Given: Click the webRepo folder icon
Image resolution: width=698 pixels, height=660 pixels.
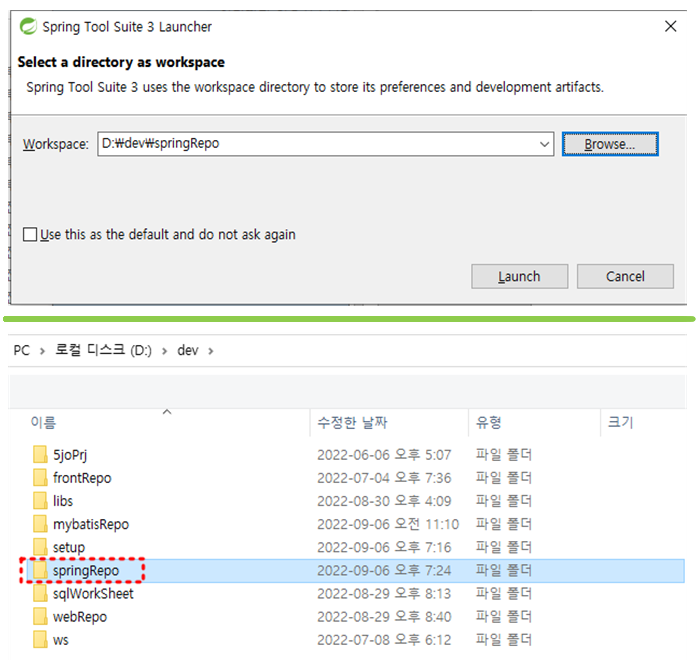Looking at the screenshot, I should [40, 616].
